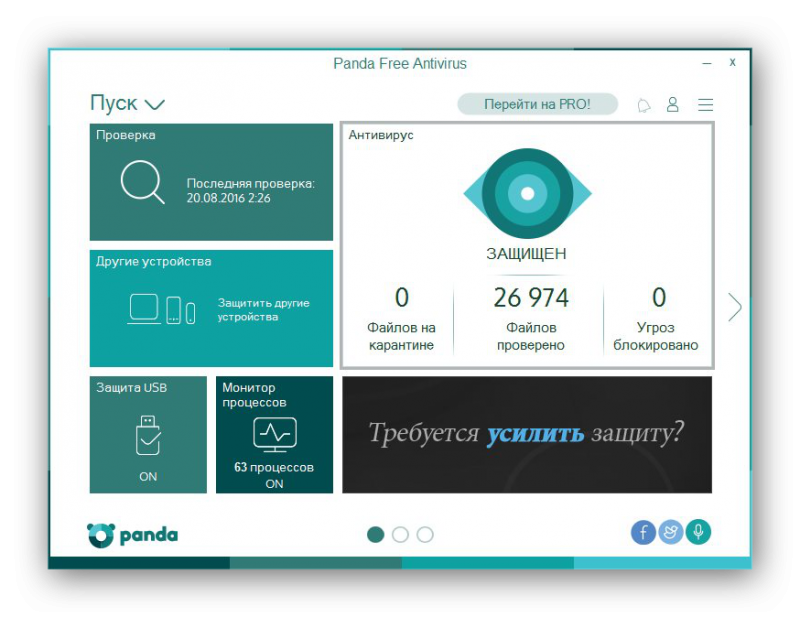Minimize the Panda Free Antivirus window
The width and height of the screenshot is (800, 617).
(707, 63)
